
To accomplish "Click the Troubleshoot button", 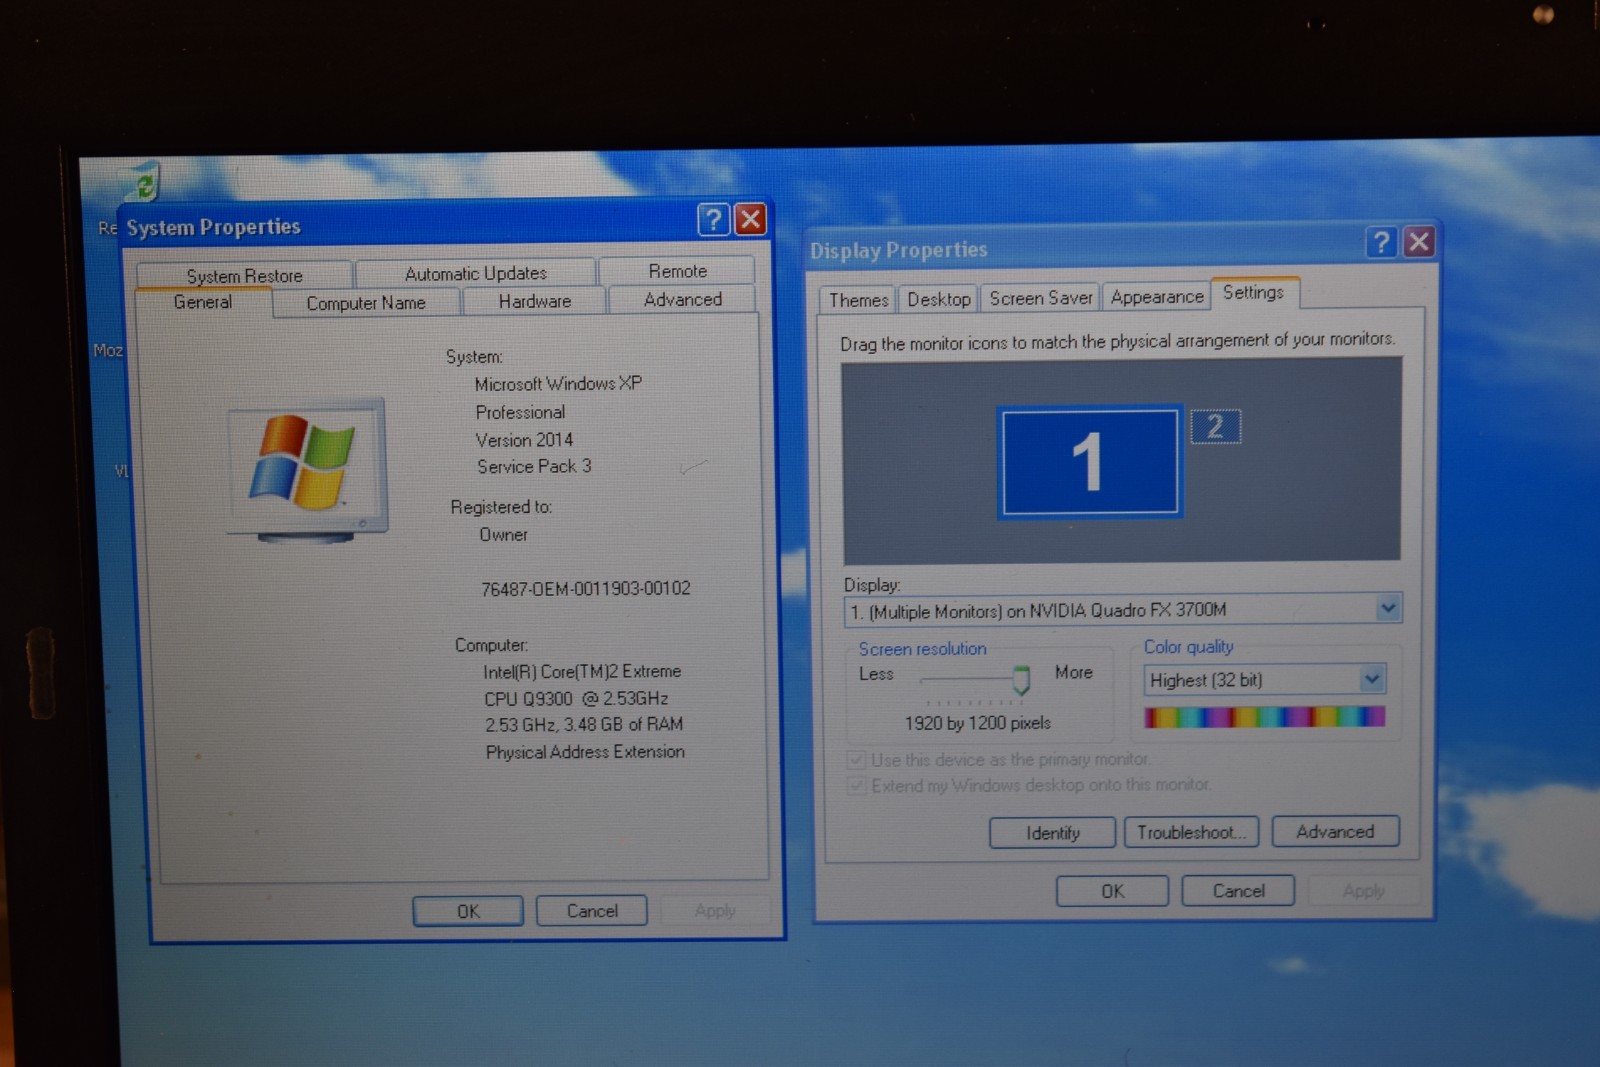I will coord(1191,832).
